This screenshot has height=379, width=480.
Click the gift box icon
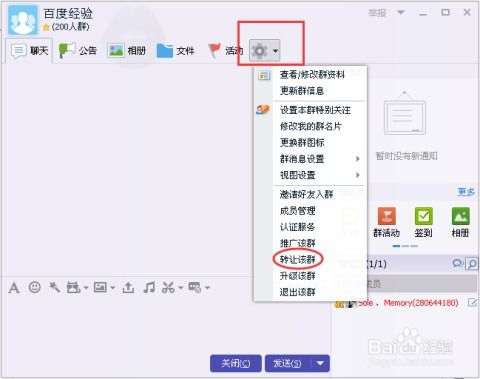click(73, 287)
